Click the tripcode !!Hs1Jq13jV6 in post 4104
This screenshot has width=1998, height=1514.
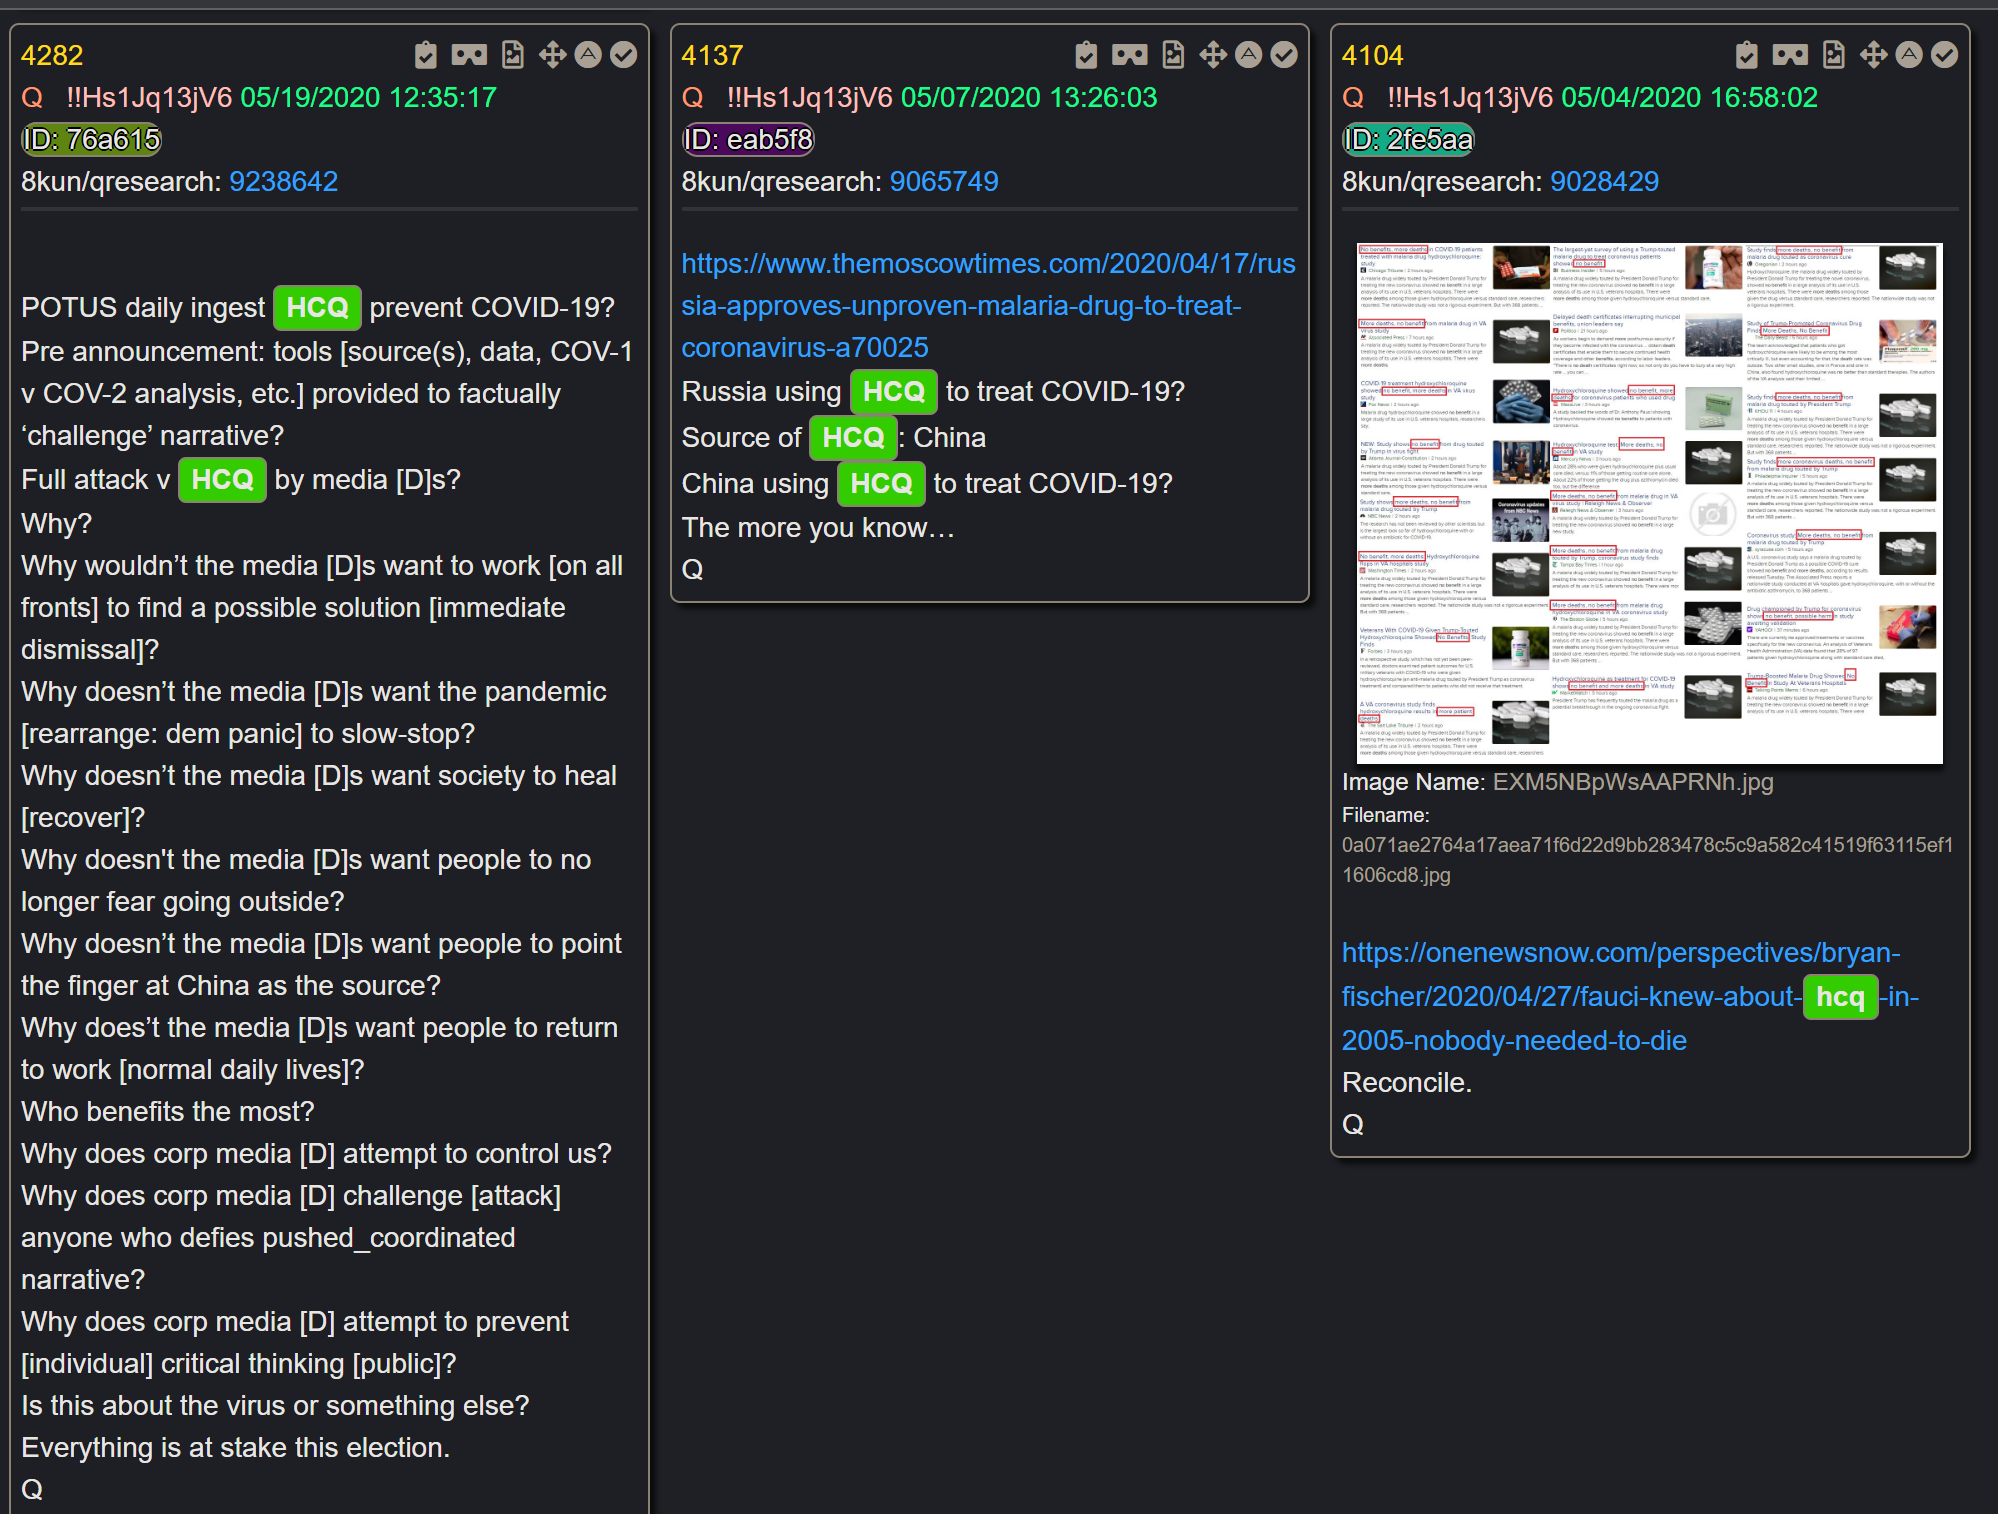point(1470,98)
